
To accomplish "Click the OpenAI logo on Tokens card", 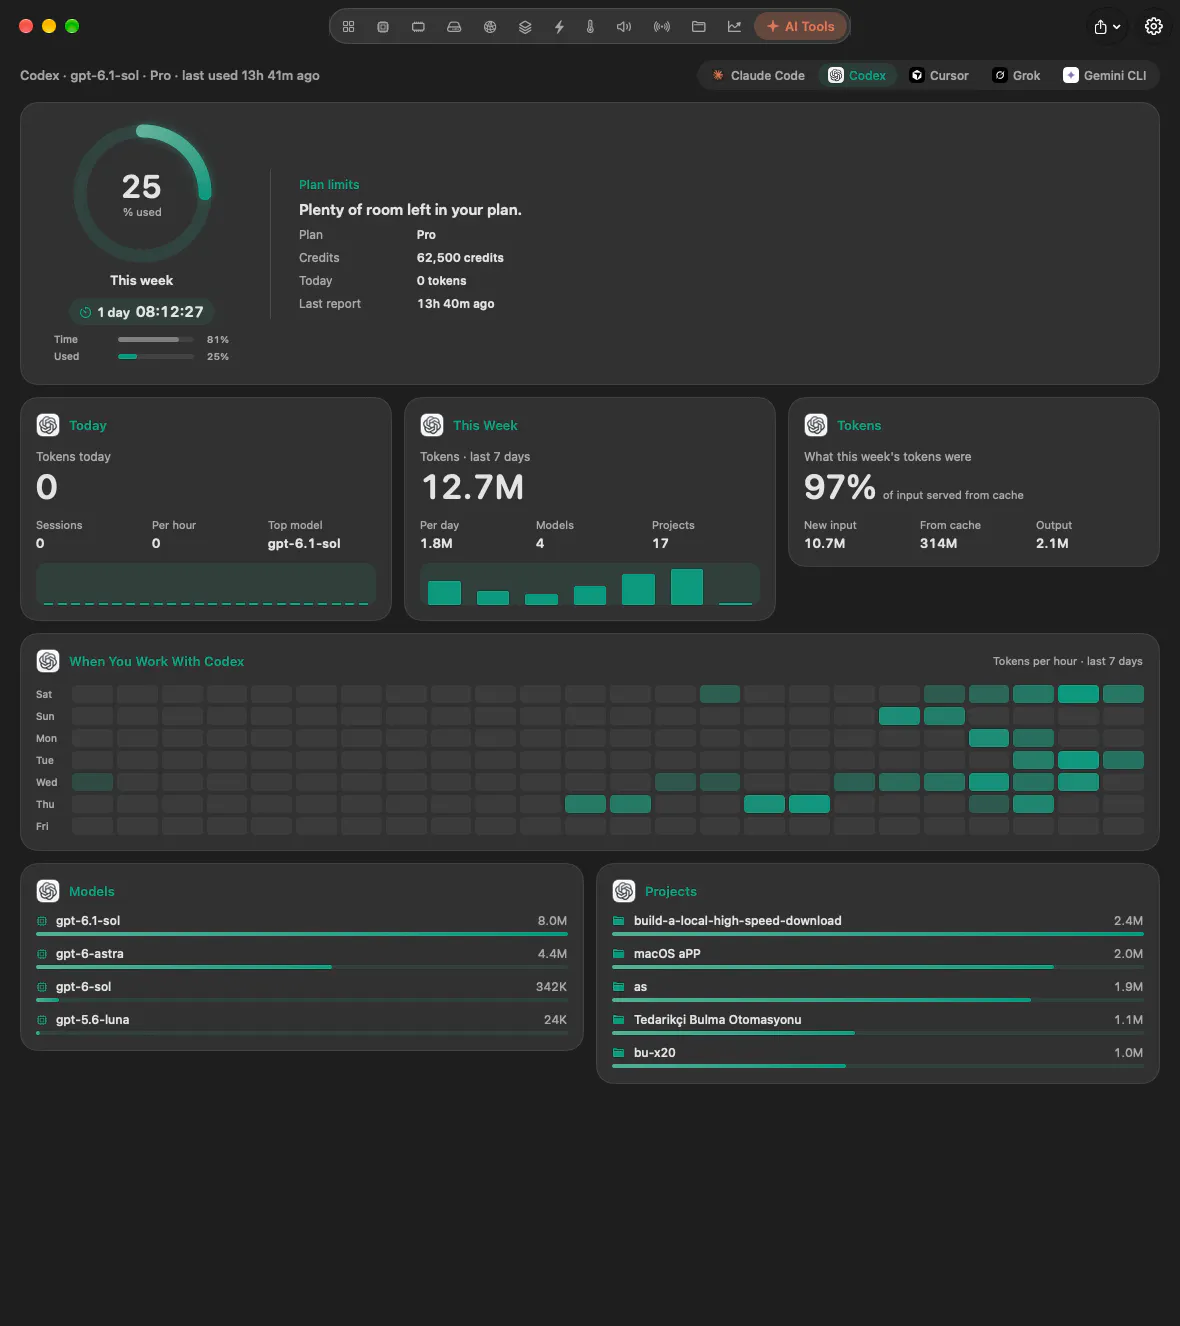I will click(816, 425).
